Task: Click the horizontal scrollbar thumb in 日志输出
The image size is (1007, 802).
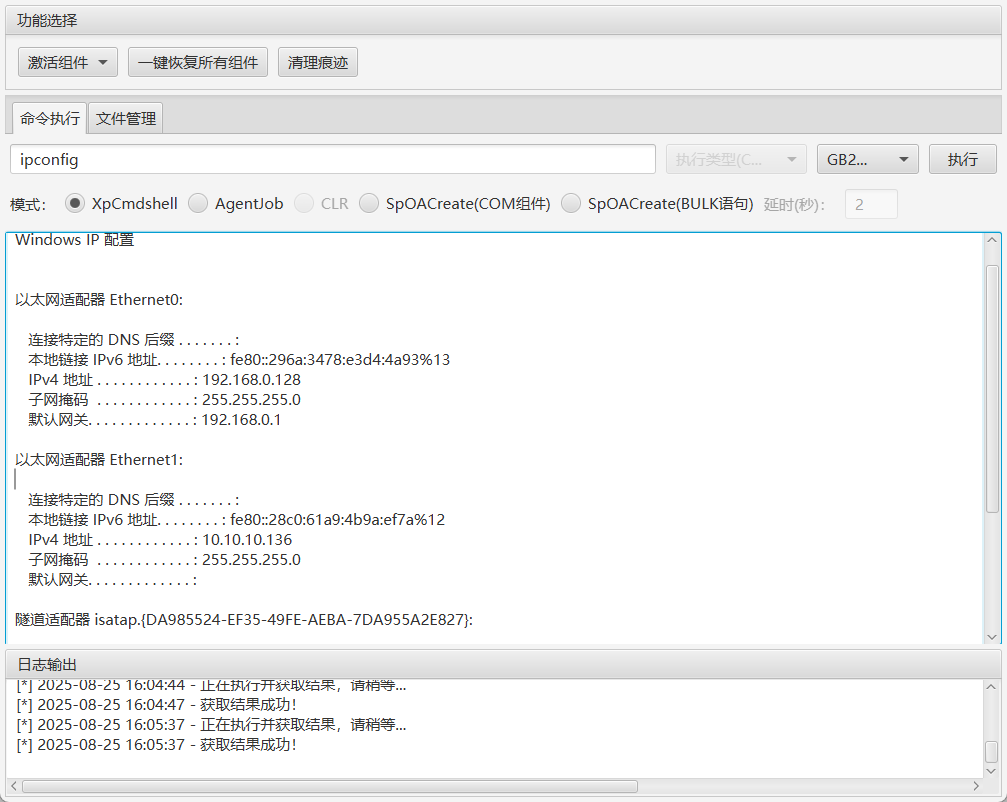Action: tap(330, 786)
